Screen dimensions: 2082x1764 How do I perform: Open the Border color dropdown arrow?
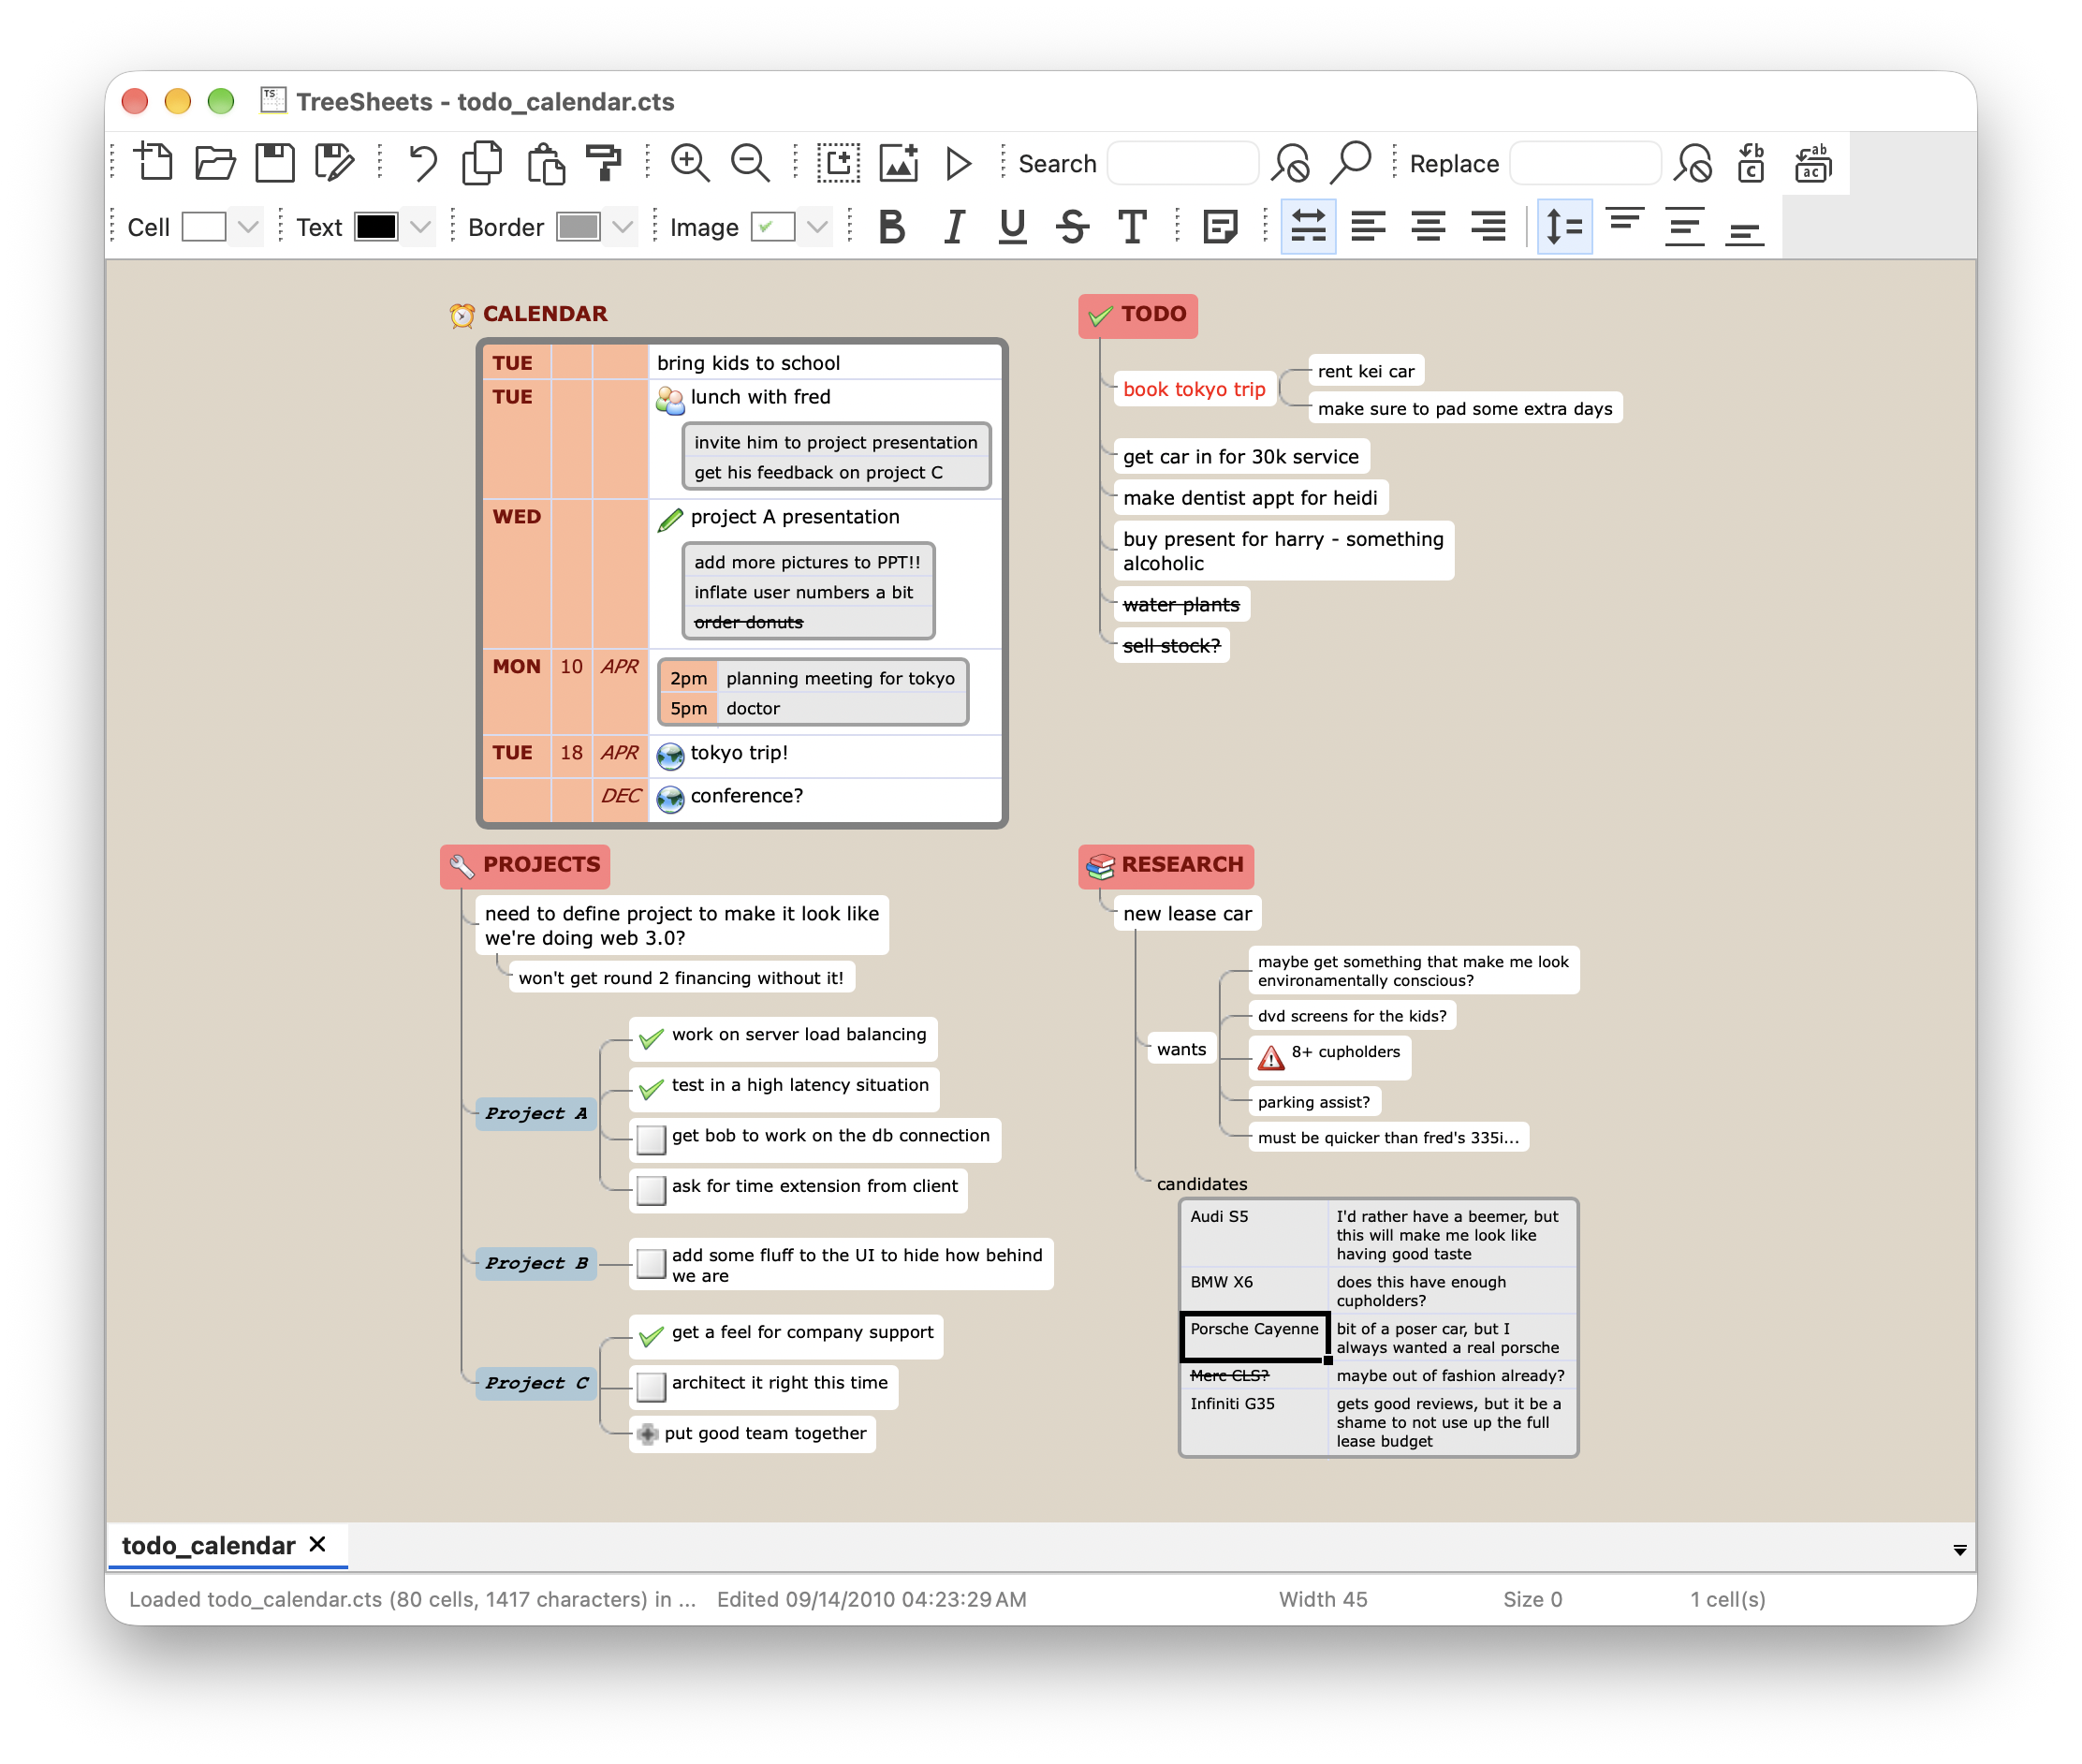pos(622,227)
